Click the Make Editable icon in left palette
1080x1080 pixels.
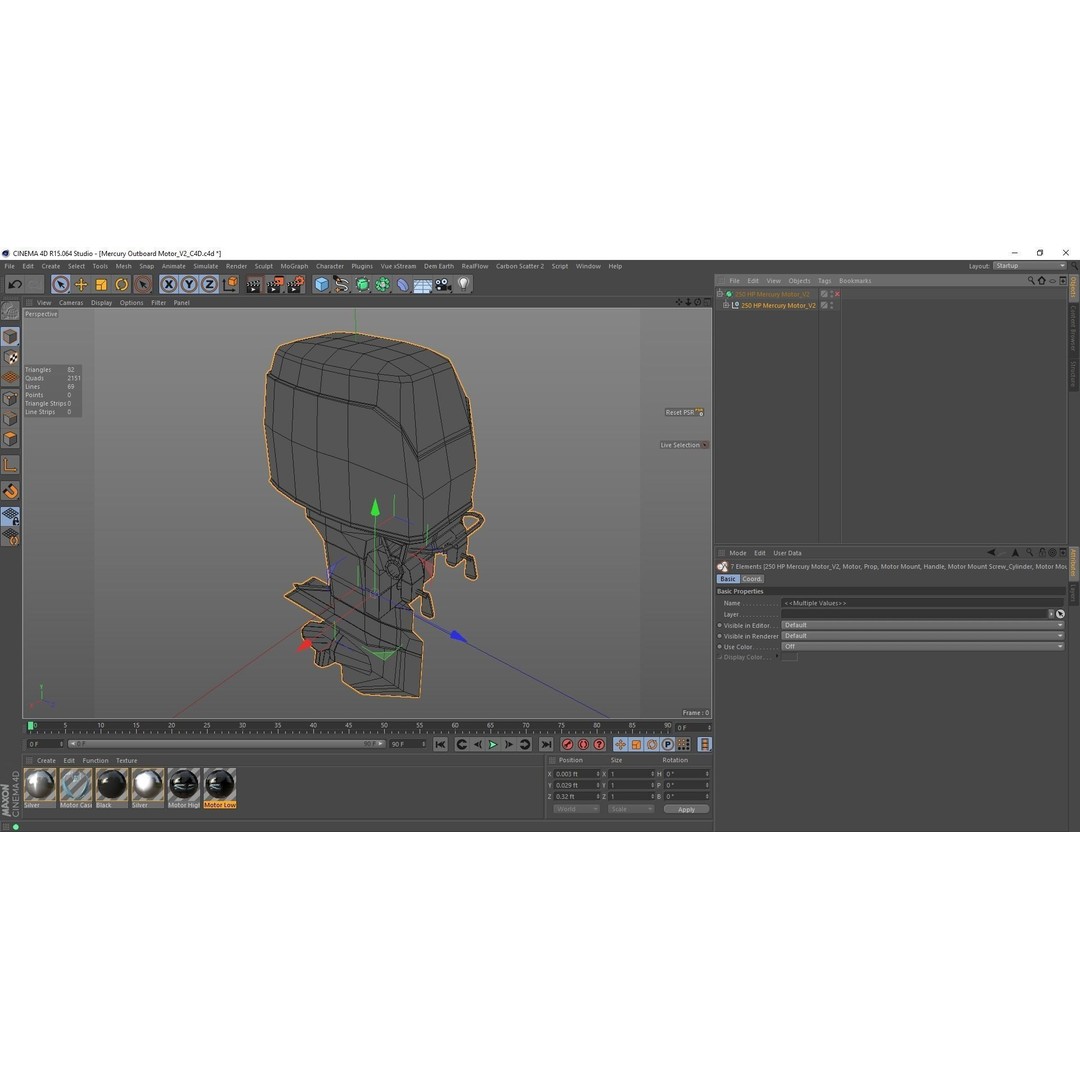(x=10, y=310)
